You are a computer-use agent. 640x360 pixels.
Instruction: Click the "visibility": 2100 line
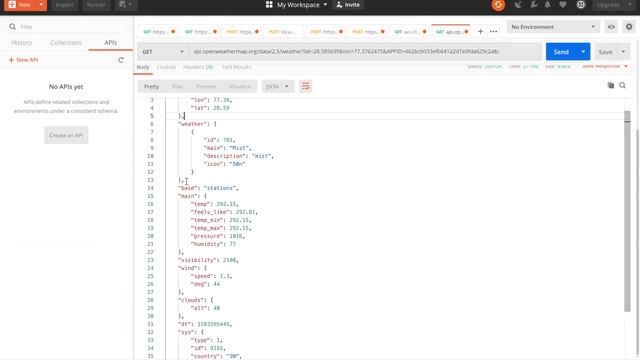click(208, 260)
